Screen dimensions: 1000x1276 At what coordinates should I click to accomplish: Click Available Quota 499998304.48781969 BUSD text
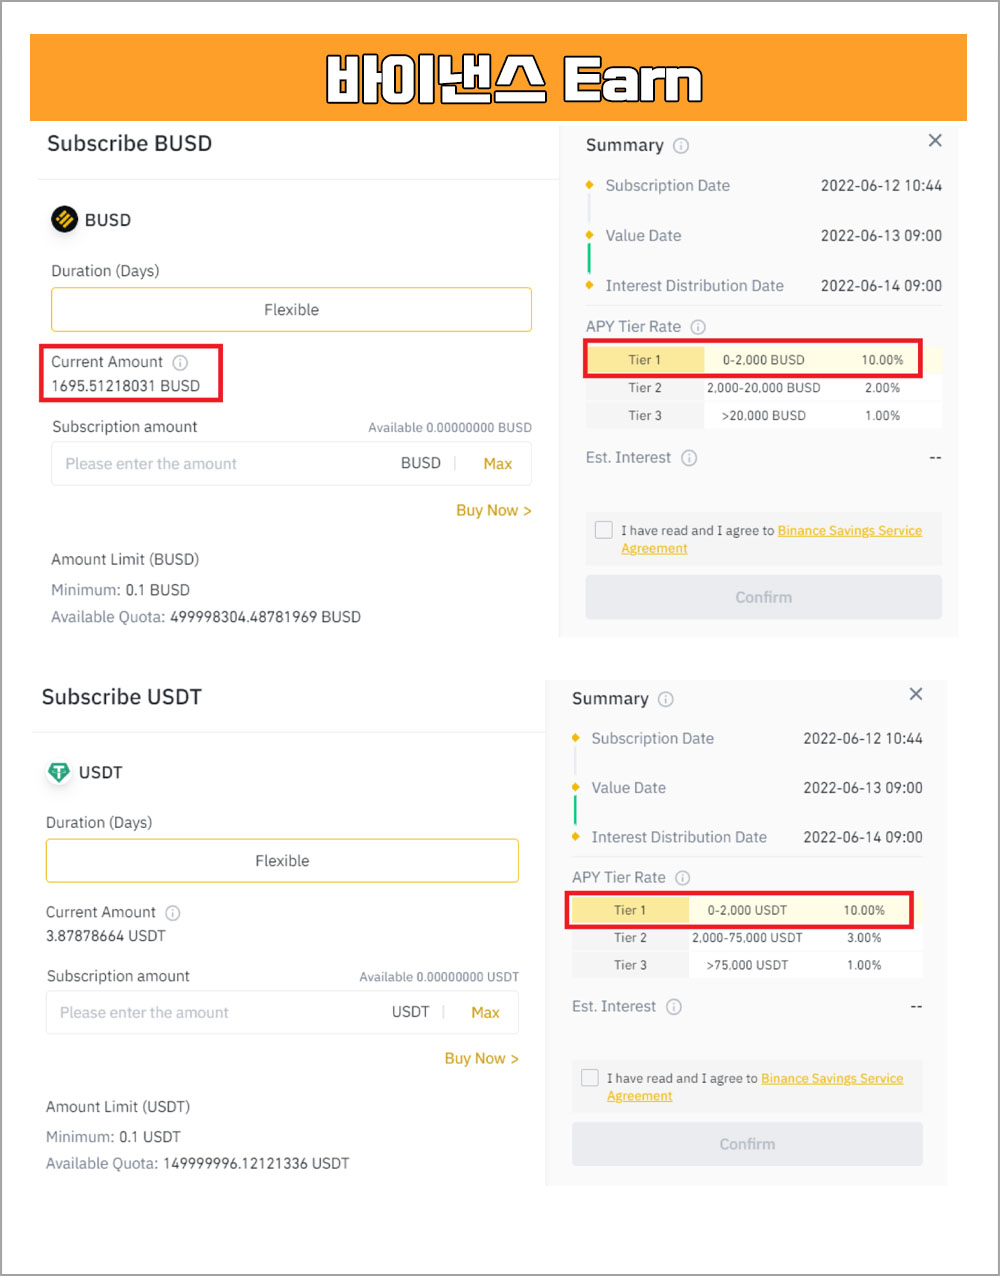click(x=206, y=617)
